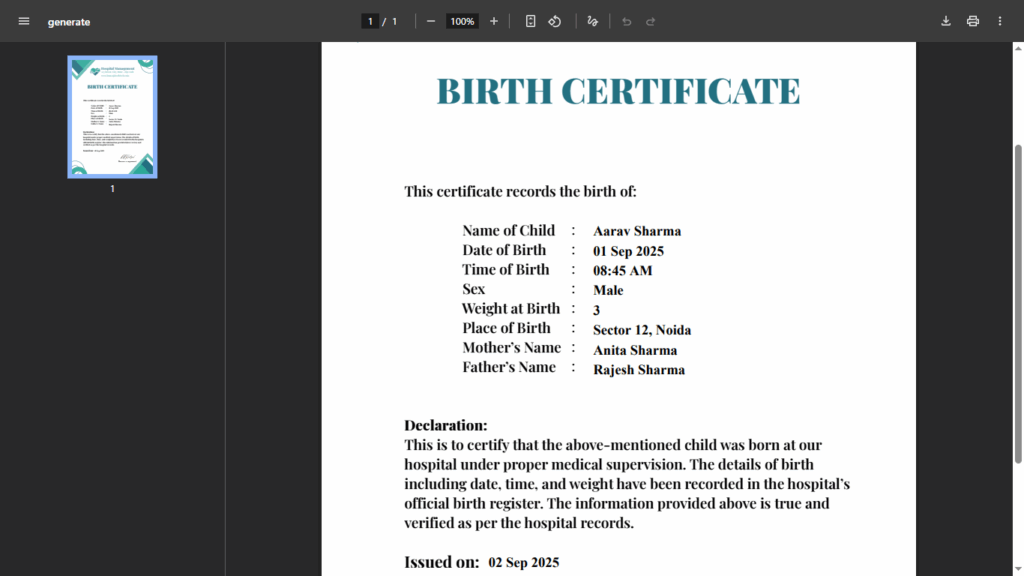Print the birth certificate
The height and width of the screenshot is (576, 1024).
(x=973, y=21)
